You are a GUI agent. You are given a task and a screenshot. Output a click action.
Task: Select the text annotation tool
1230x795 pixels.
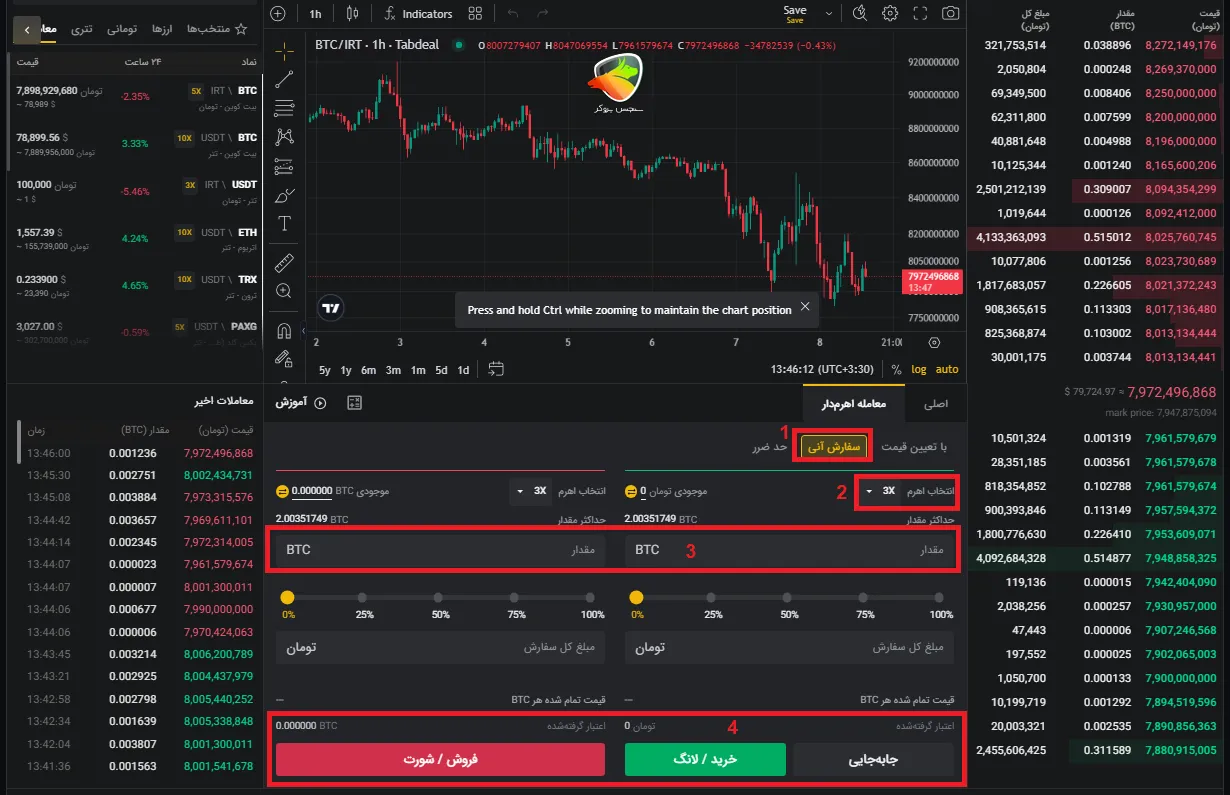click(x=284, y=223)
